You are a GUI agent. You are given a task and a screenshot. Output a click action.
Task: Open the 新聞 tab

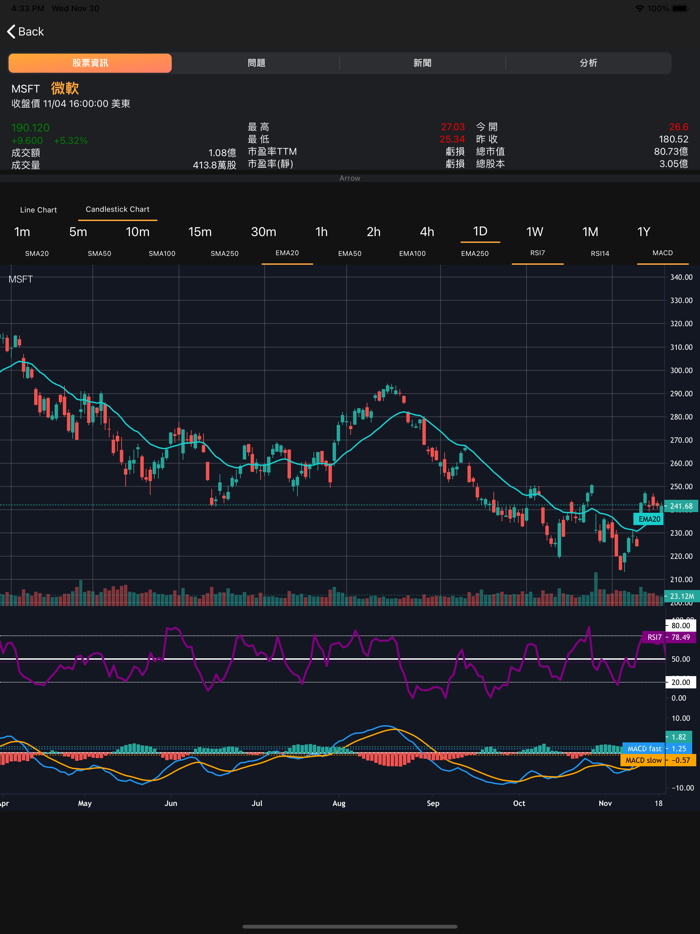click(422, 63)
